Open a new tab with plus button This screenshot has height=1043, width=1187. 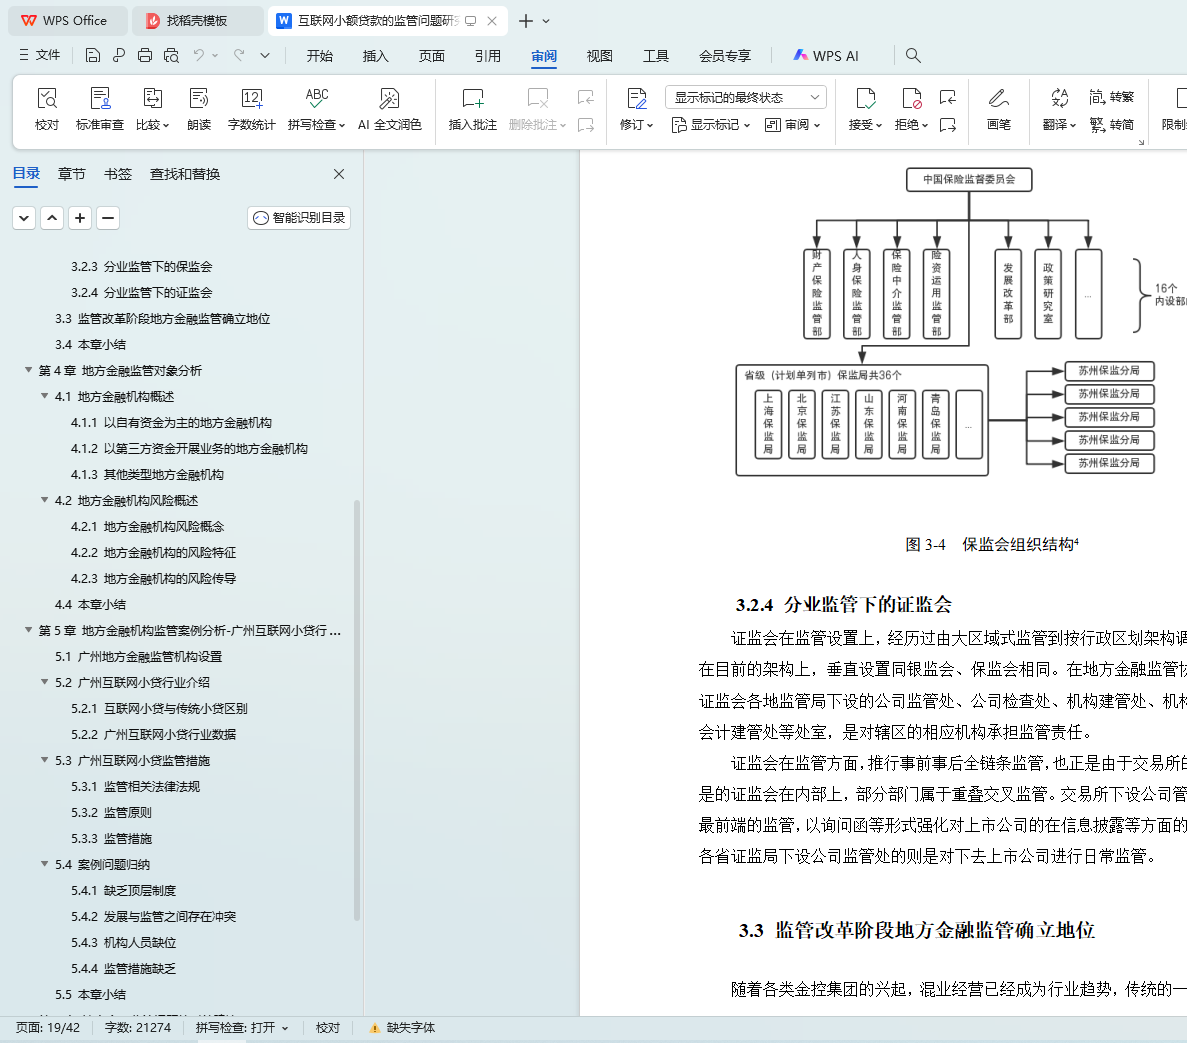tap(525, 21)
